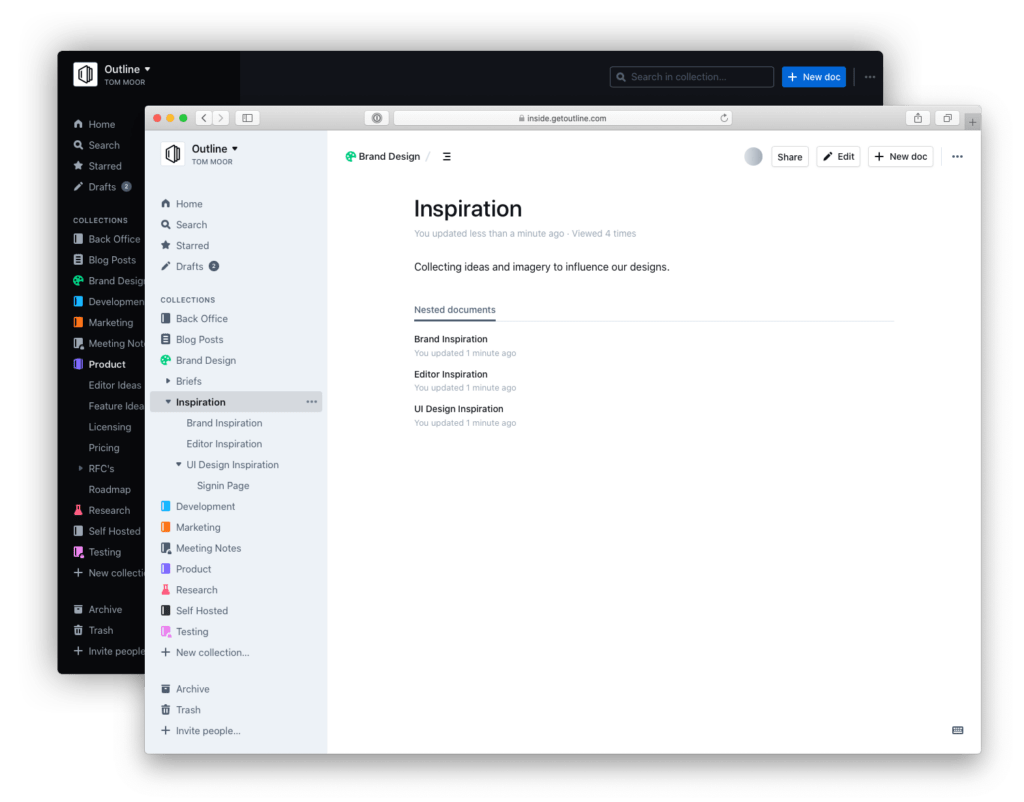Open Roadmap in the dark back window
The width and height of the screenshot is (1024, 802).
click(110, 490)
